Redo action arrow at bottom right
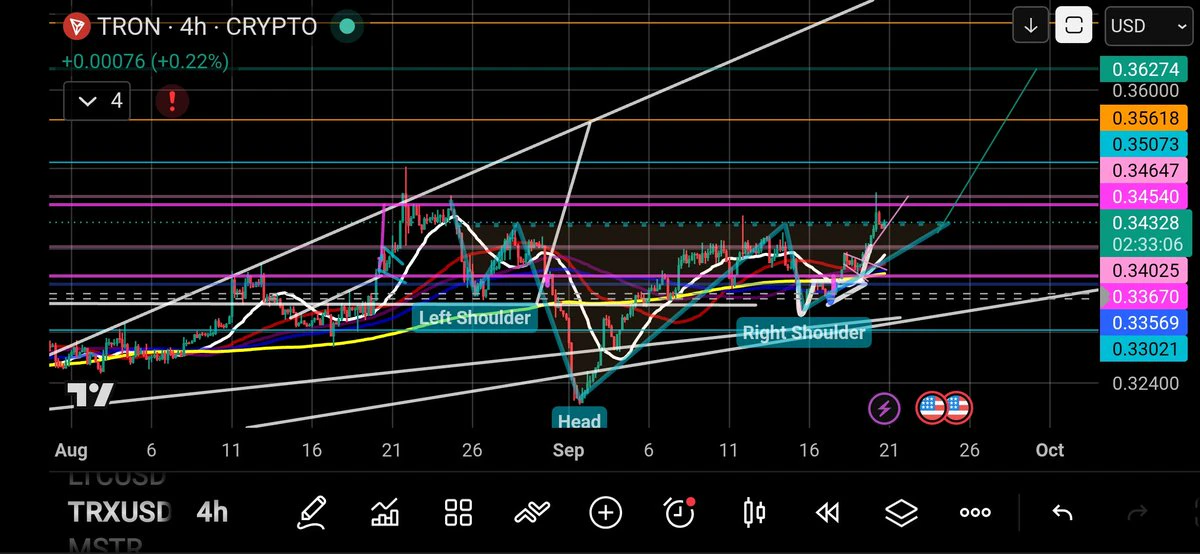1200x554 pixels. (x=1137, y=513)
